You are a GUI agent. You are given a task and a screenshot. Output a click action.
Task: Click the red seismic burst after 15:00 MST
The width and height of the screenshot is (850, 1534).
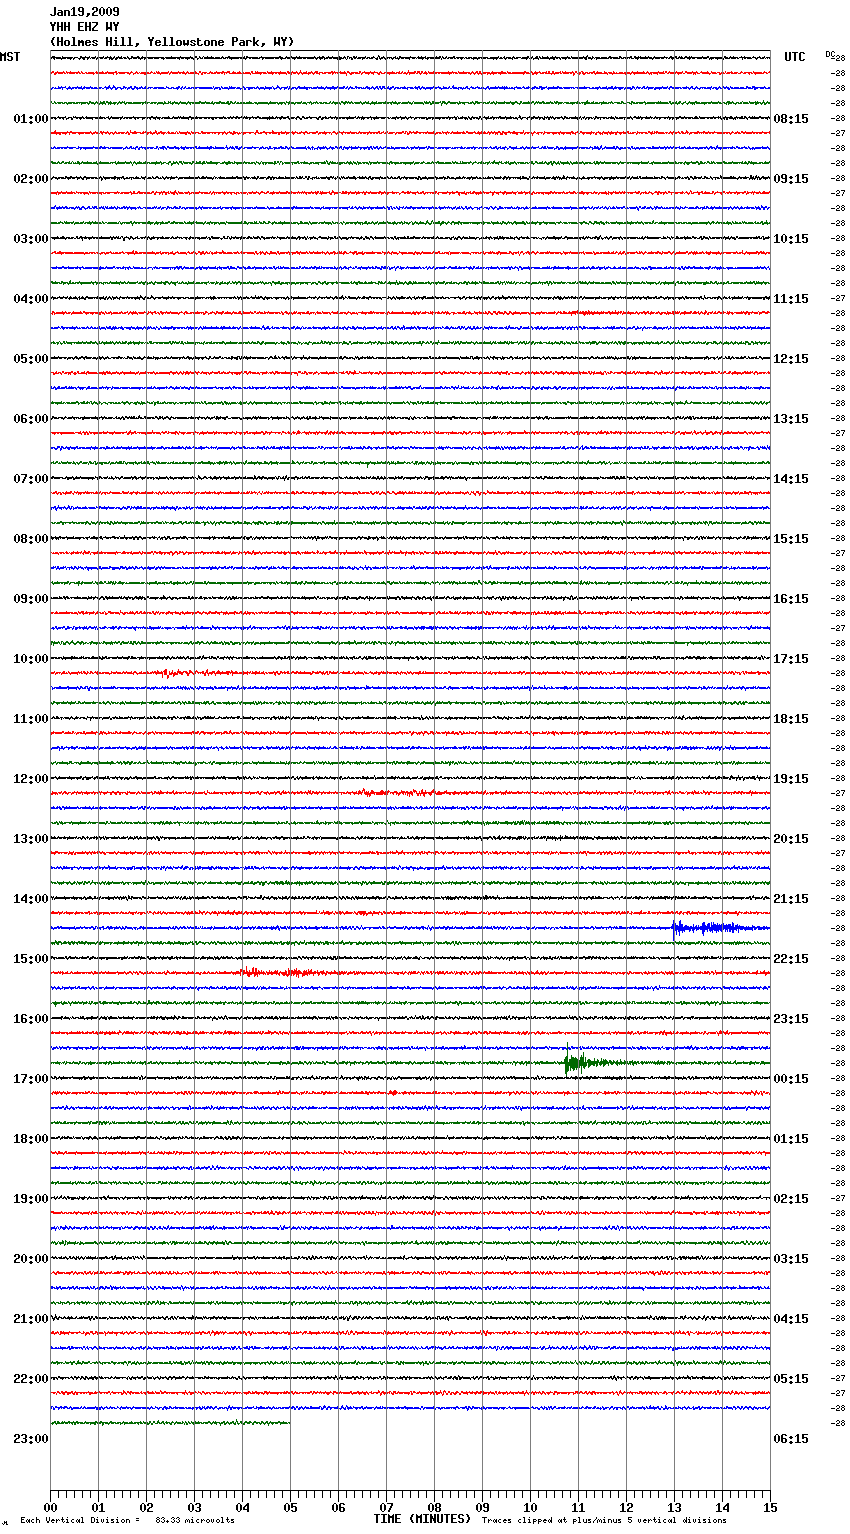point(282,972)
